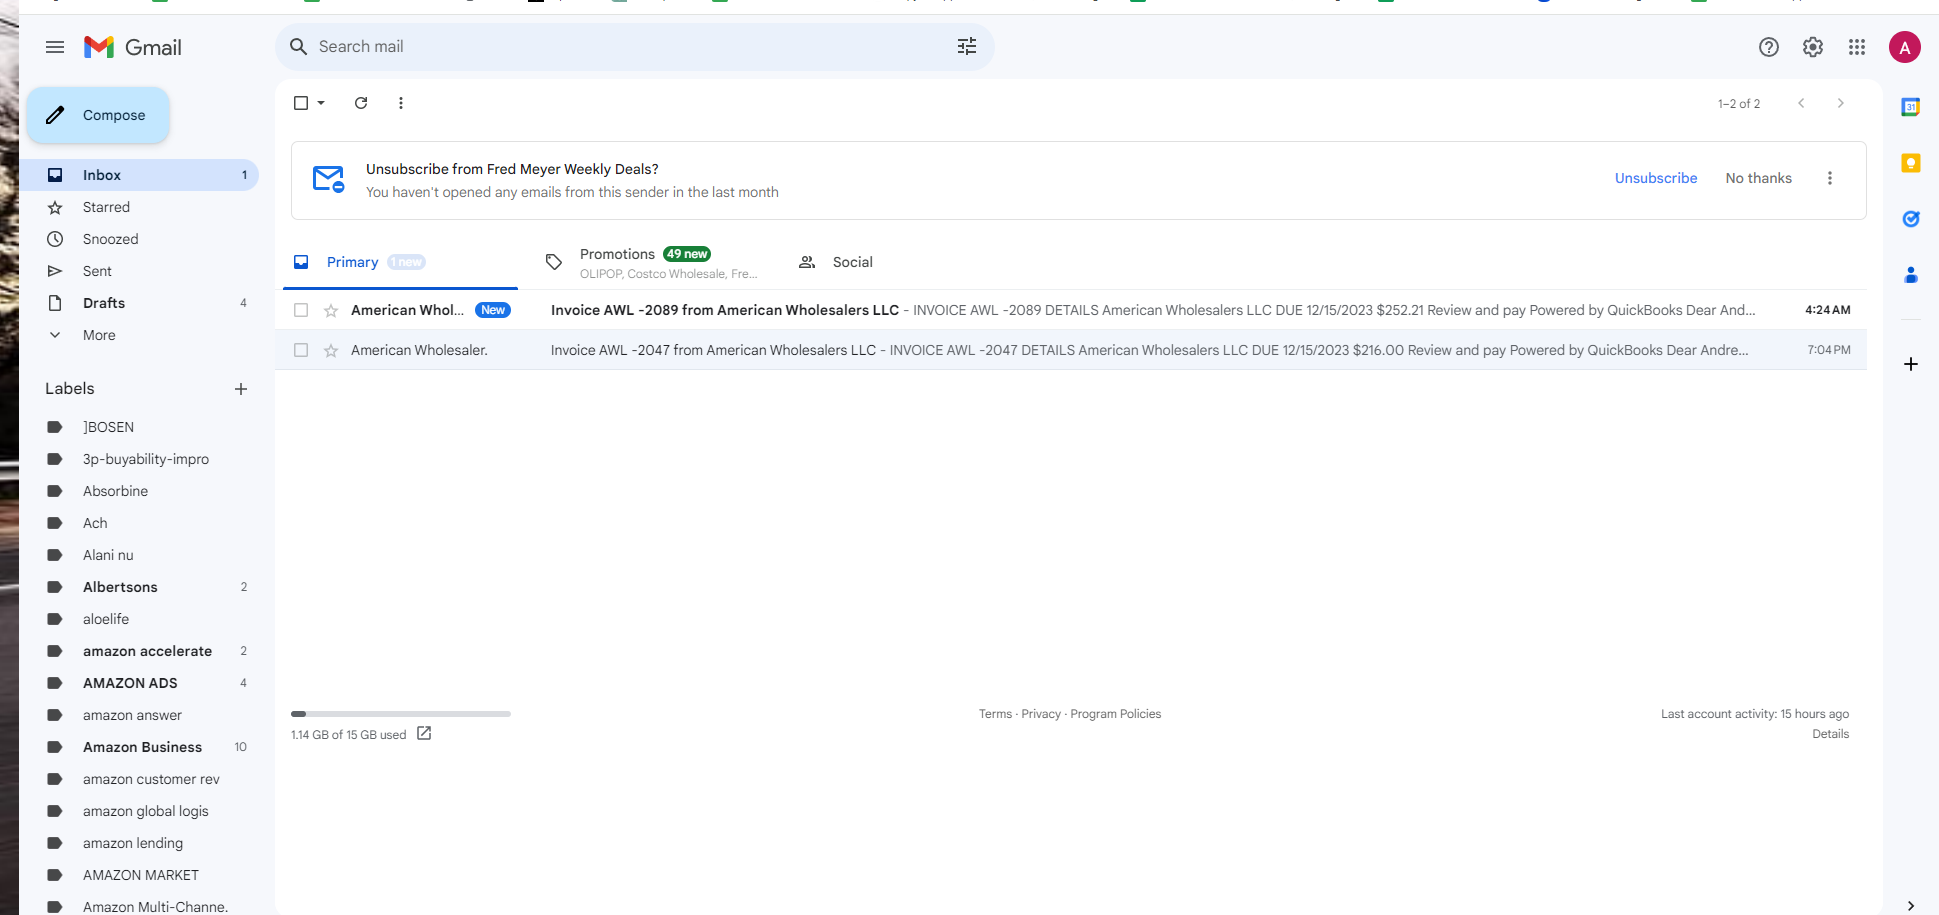Open Google Calendar side panel
The width and height of the screenshot is (1939, 915).
(1911, 107)
